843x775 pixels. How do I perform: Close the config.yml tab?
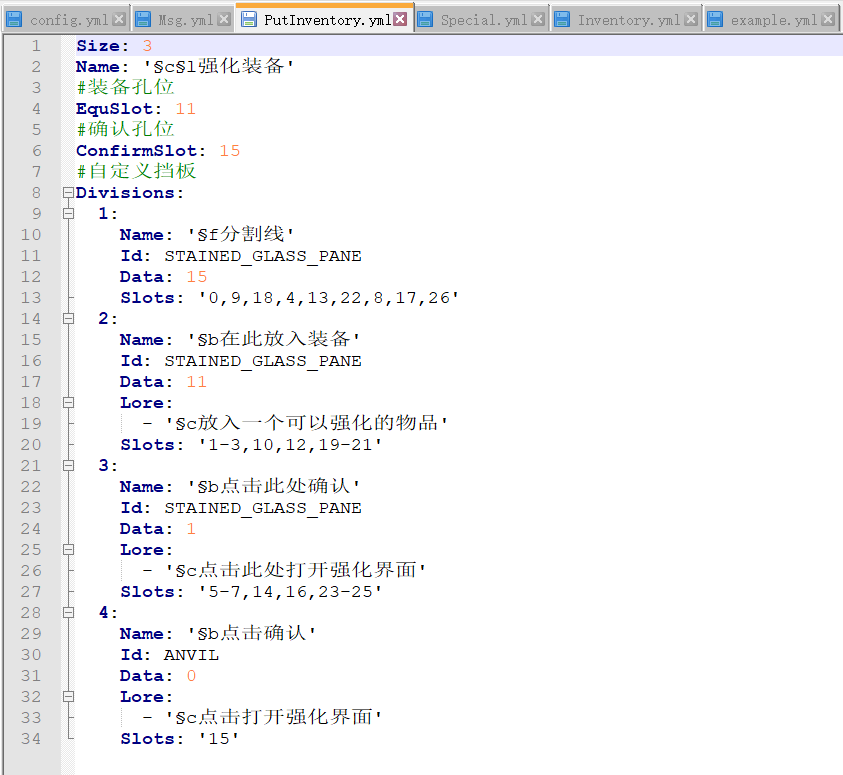120,19
